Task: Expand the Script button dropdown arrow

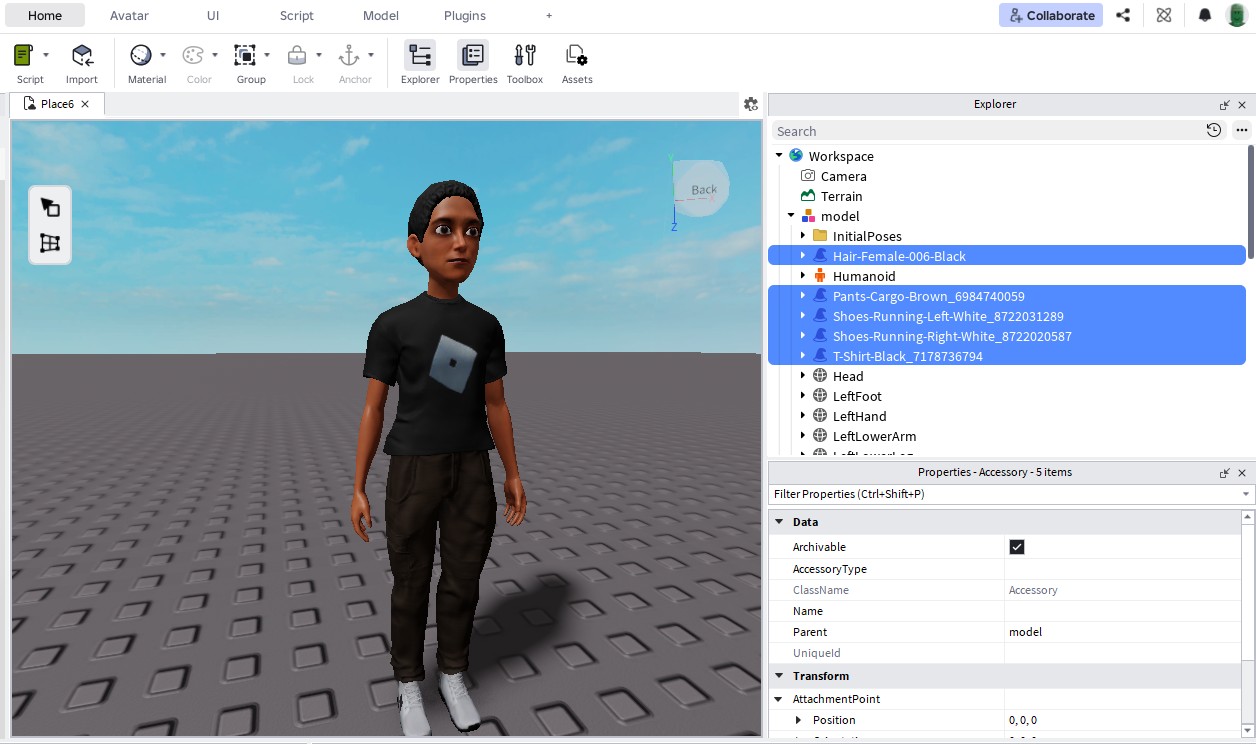Action: 46,55
